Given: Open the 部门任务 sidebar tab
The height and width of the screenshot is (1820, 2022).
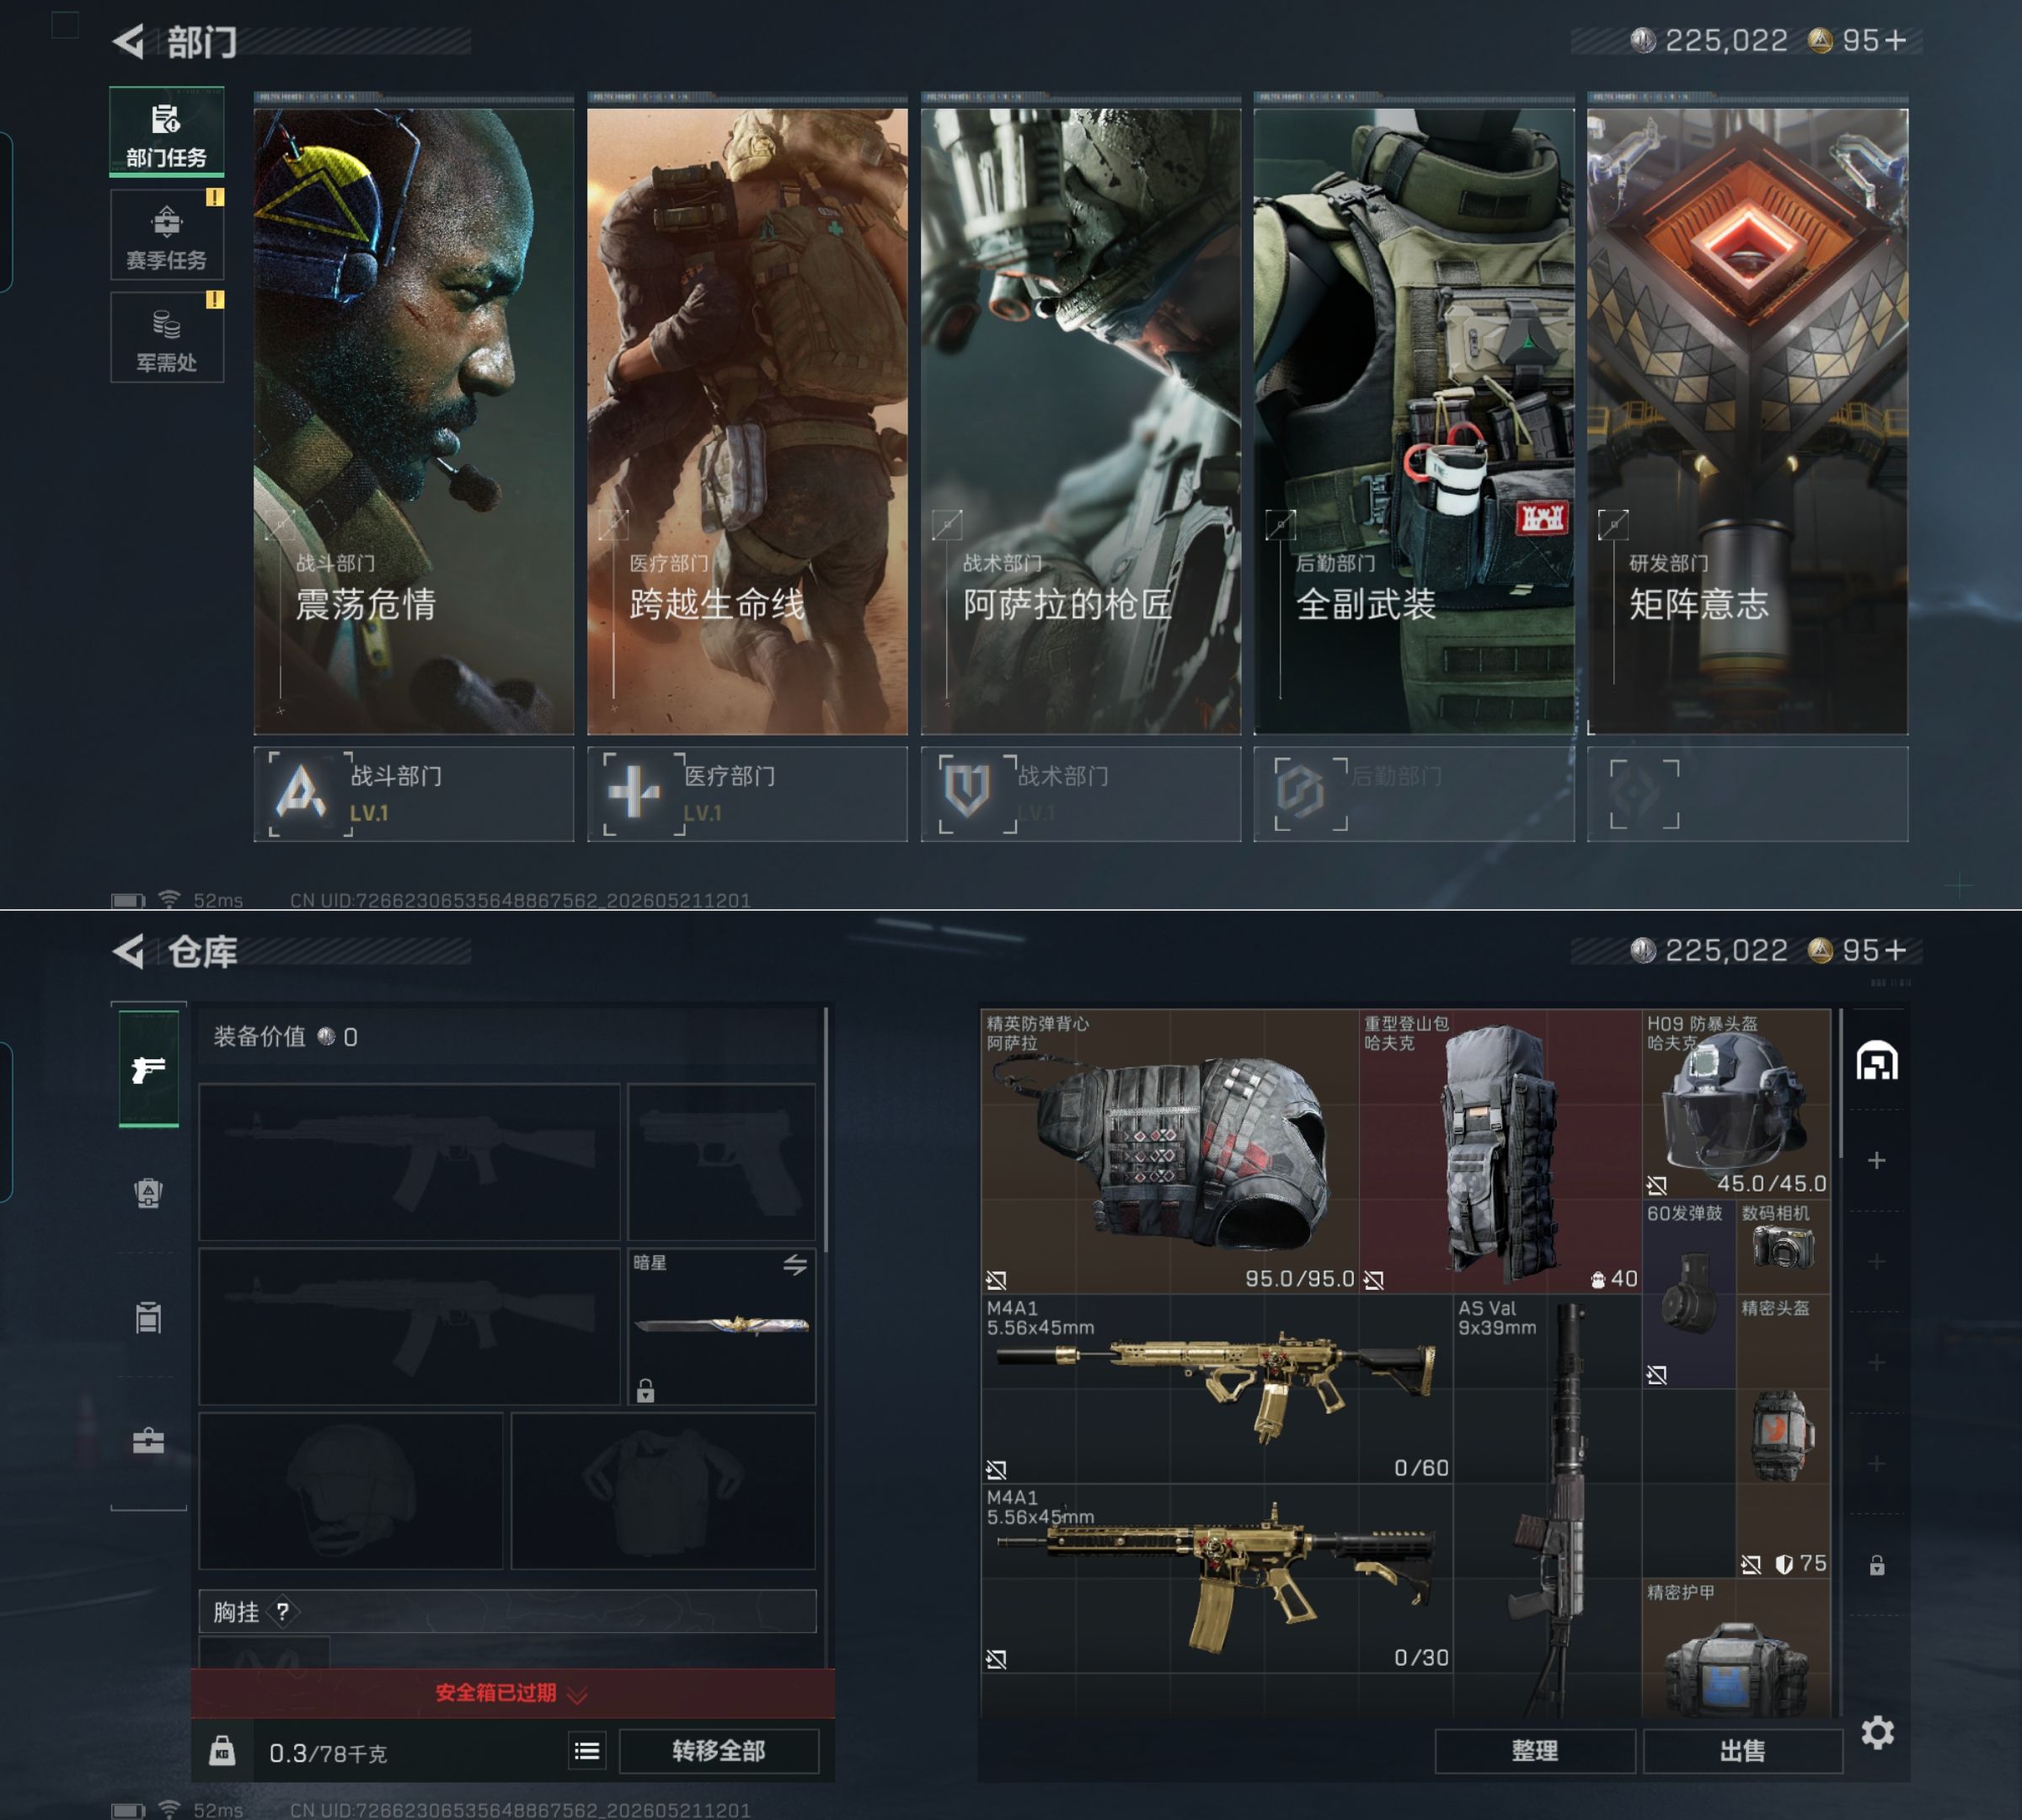Looking at the screenshot, I should [x=166, y=133].
